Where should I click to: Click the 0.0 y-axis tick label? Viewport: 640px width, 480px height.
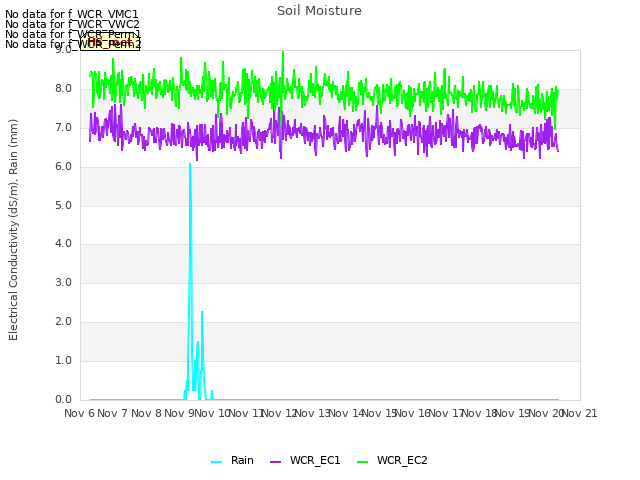(x=63, y=399)
